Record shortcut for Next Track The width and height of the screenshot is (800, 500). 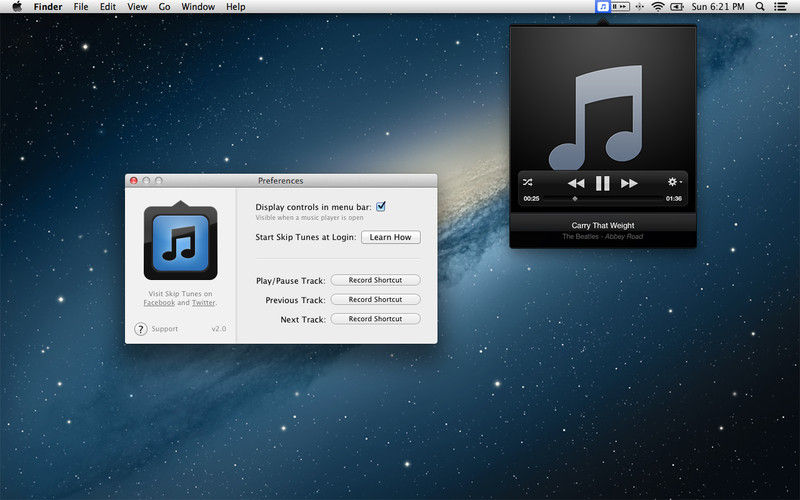376,319
